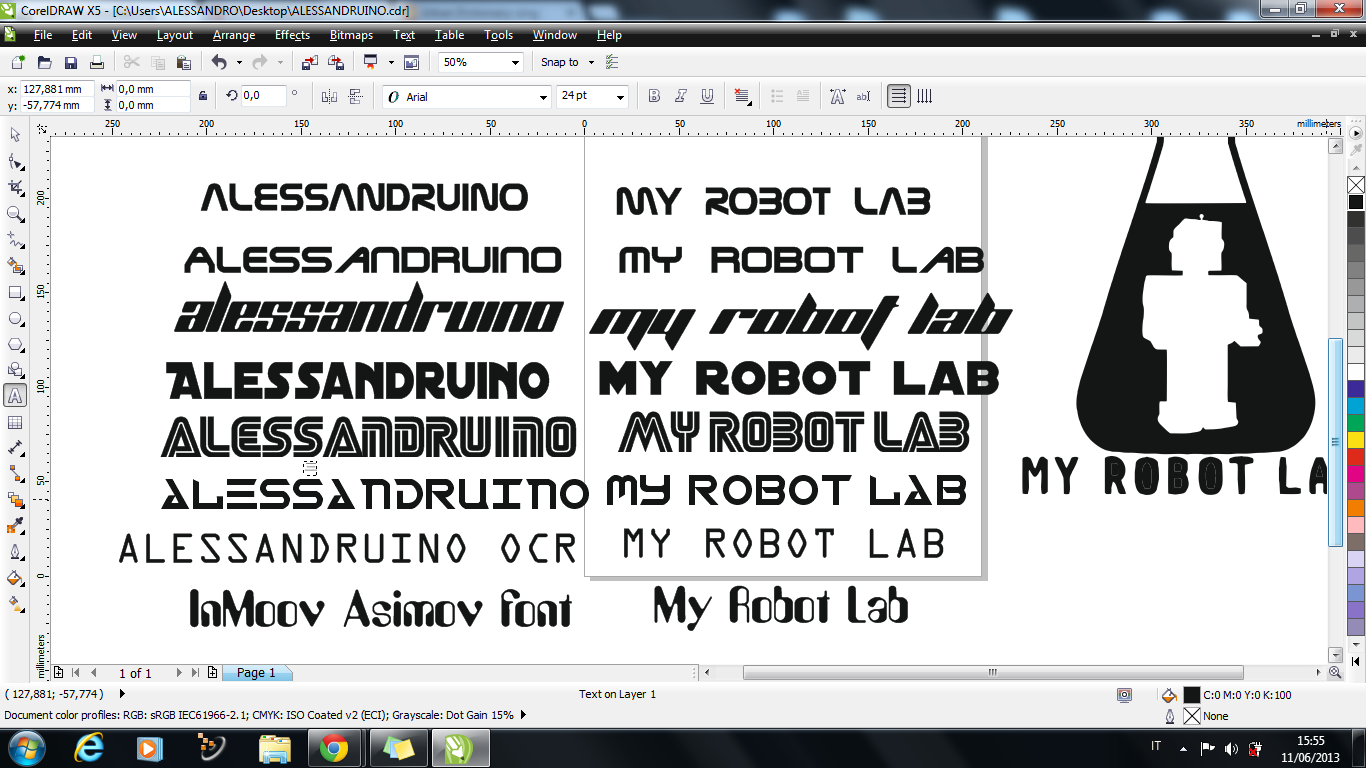Select the Table tool in toolbox

(x=15, y=422)
